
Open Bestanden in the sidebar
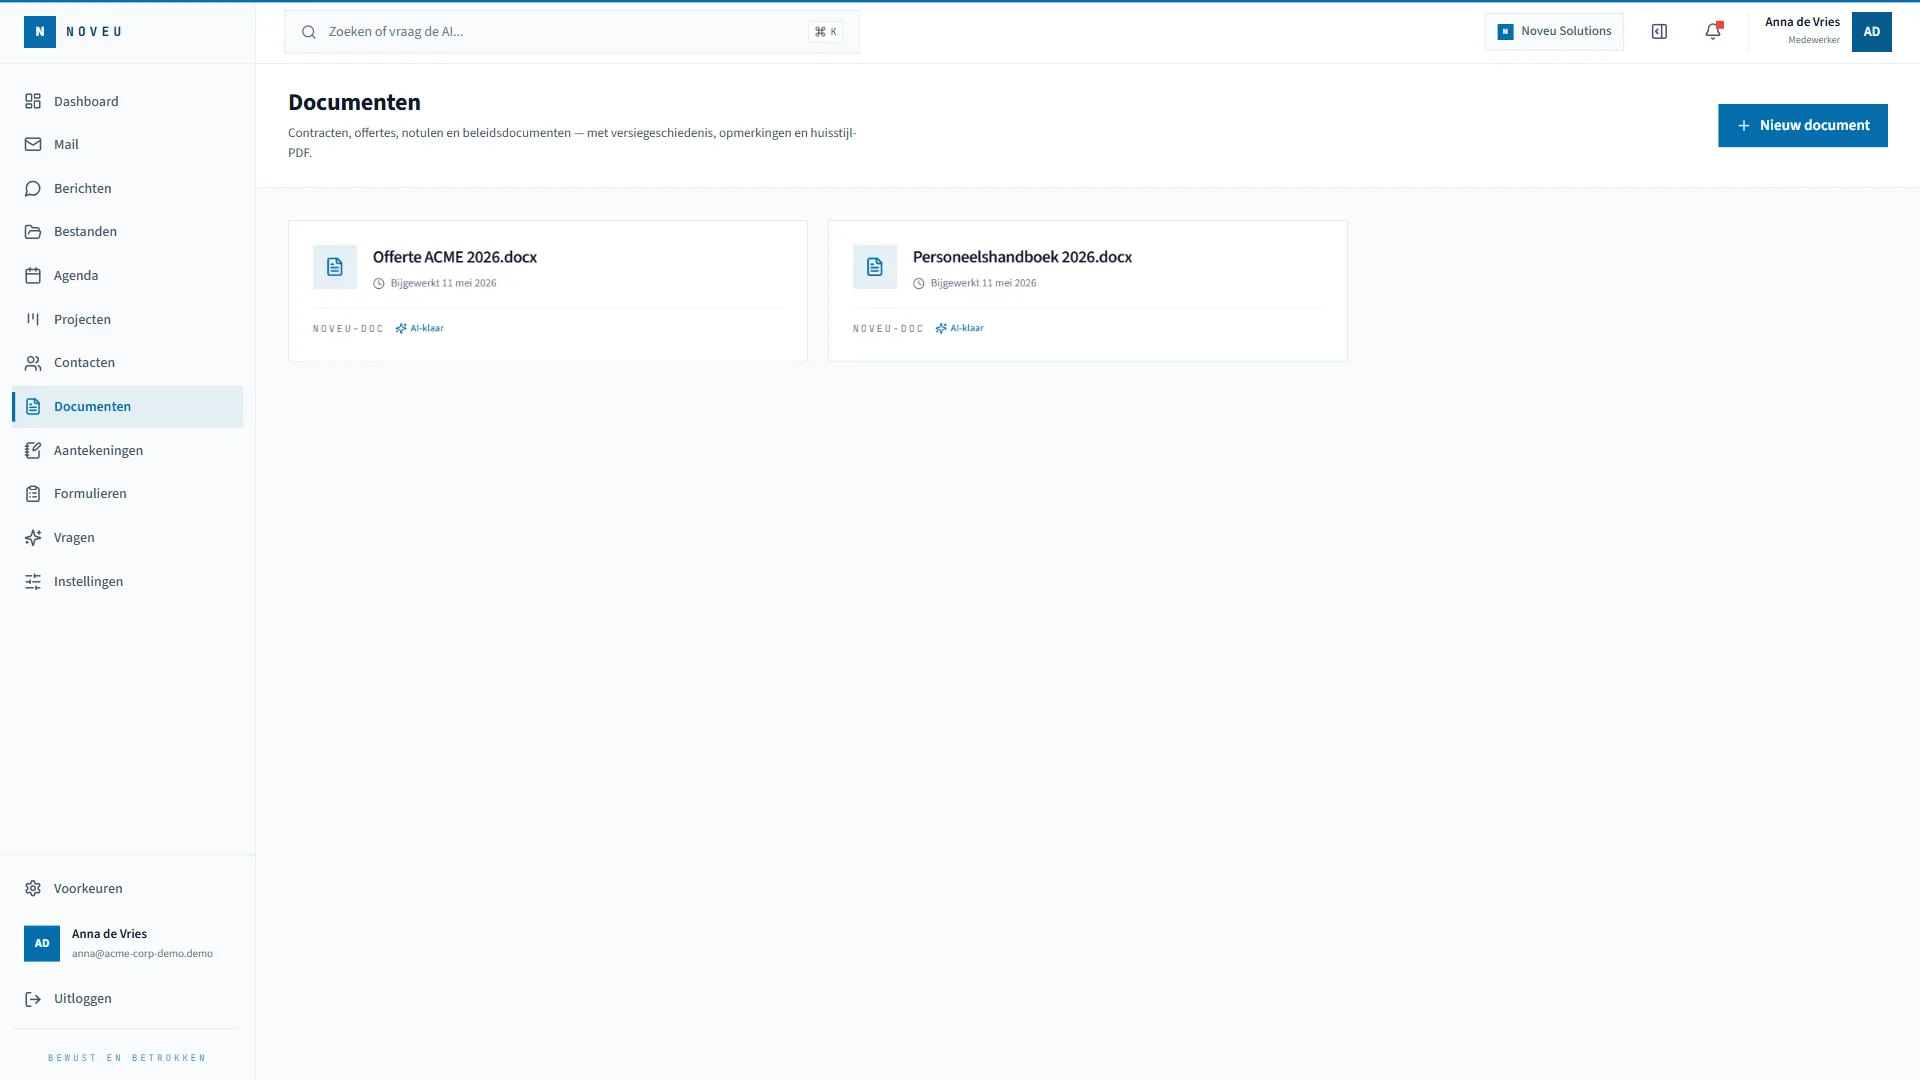(x=127, y=231)
